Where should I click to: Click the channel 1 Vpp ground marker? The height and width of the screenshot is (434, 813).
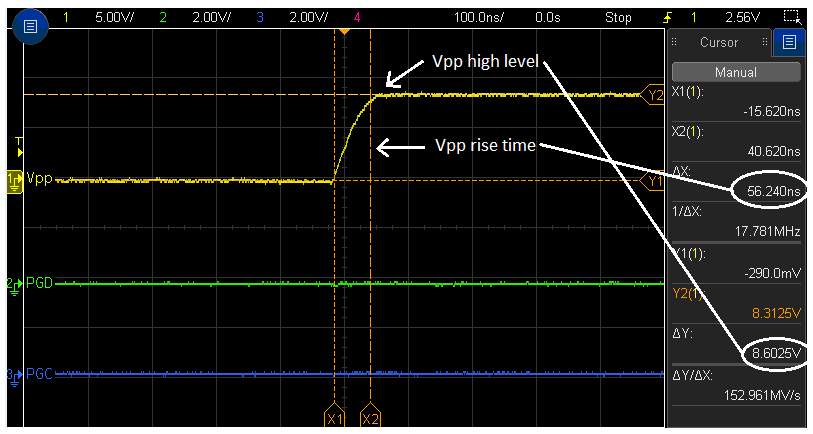point(14,180)
